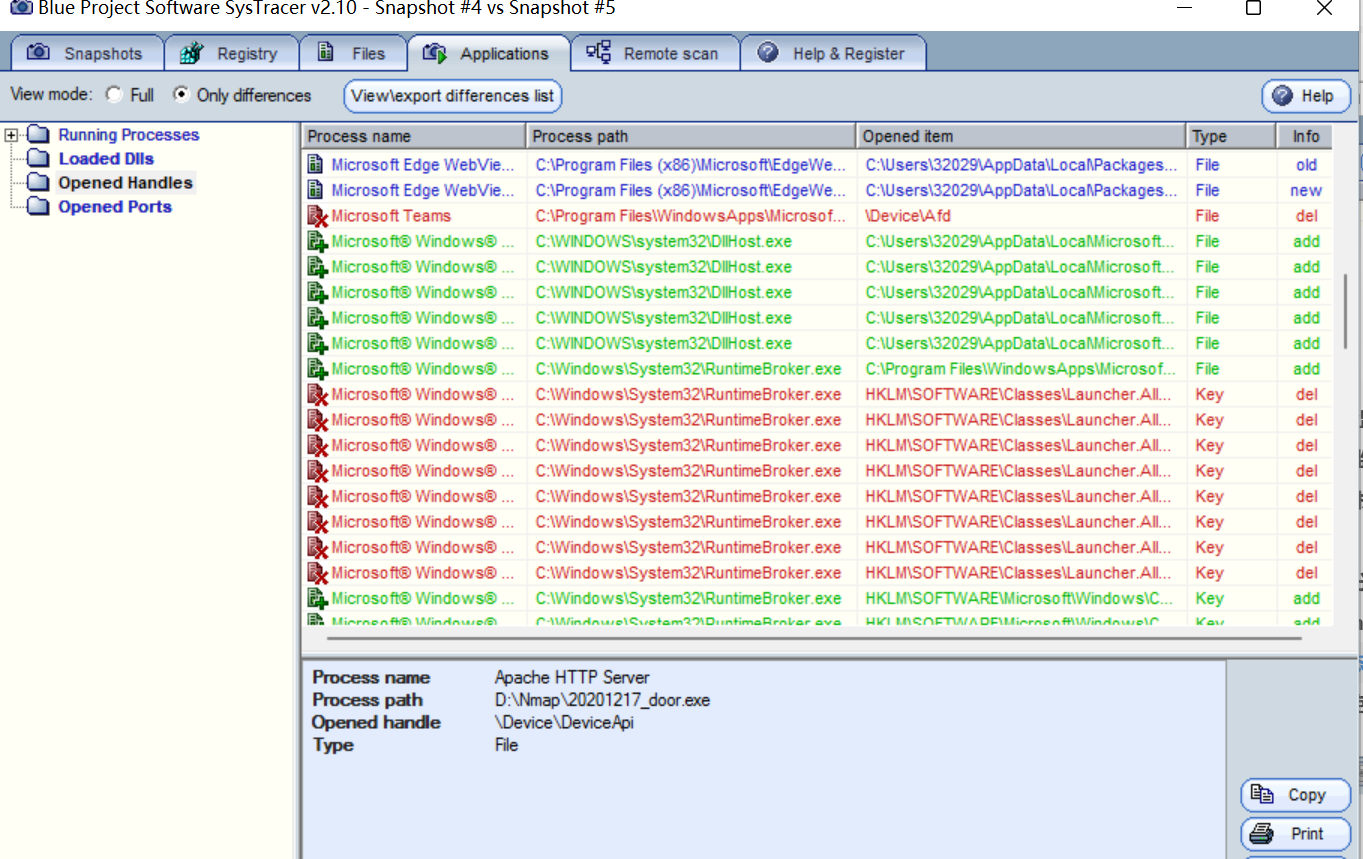This screenshot has height=859, width=1363.
Task: Click the file icon of the Edge WebView "new" row
Action: tap(316, 190)
